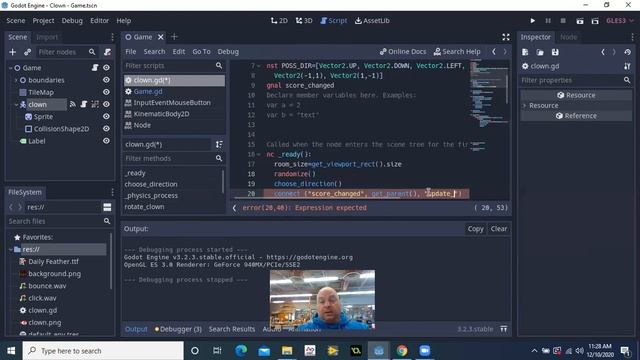640x360 pixels.
Task: Open the script icon on Game node
Action: pyautogui.click(x=95, y=68)
